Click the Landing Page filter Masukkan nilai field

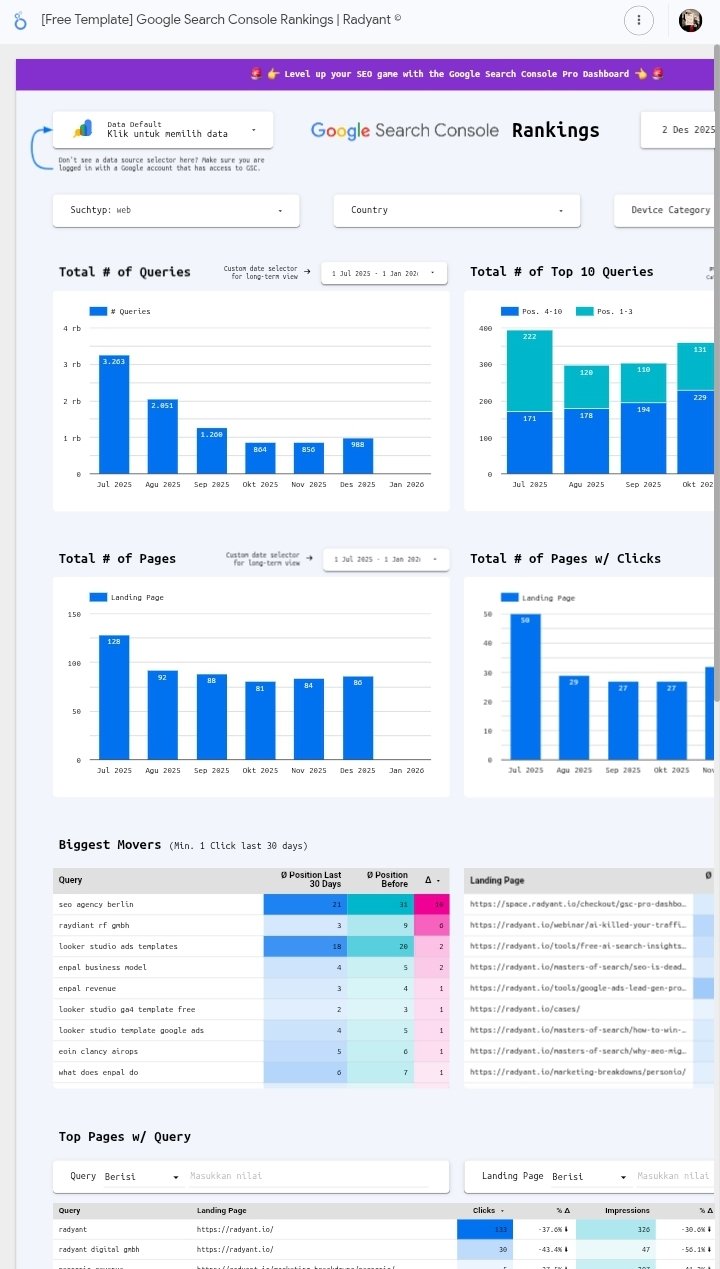tap(676, 1176)
